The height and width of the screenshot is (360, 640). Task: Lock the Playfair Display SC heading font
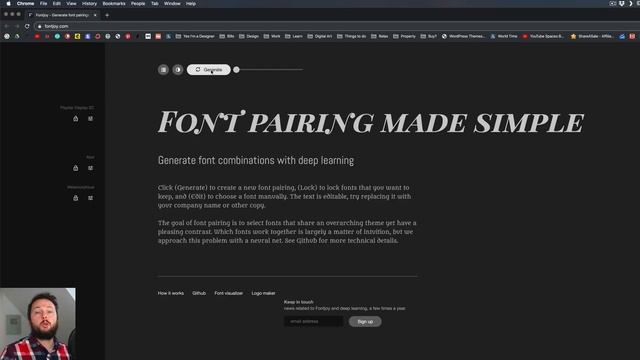[76, 119]
